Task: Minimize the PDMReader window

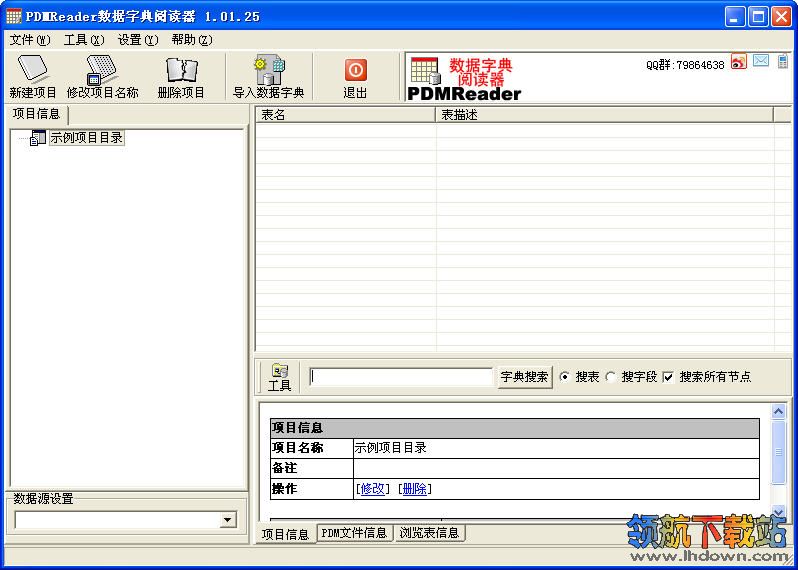Action: [734, 17]
